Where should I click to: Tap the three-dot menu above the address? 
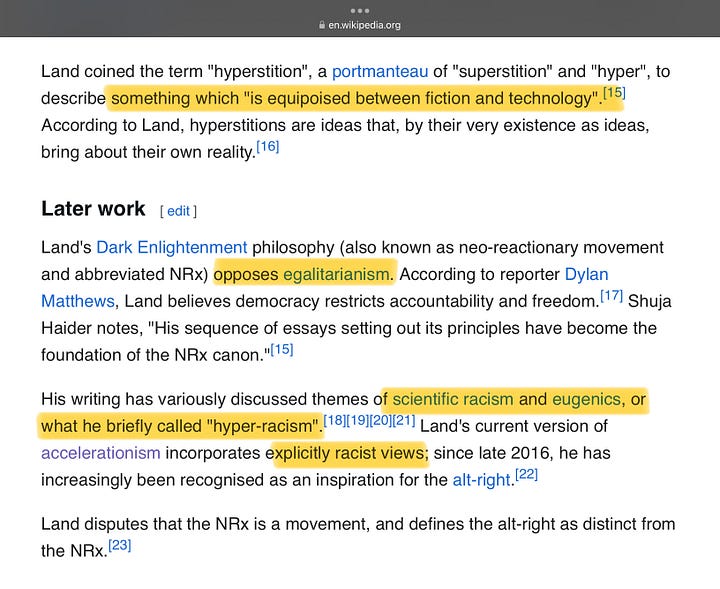coord(360,11)
